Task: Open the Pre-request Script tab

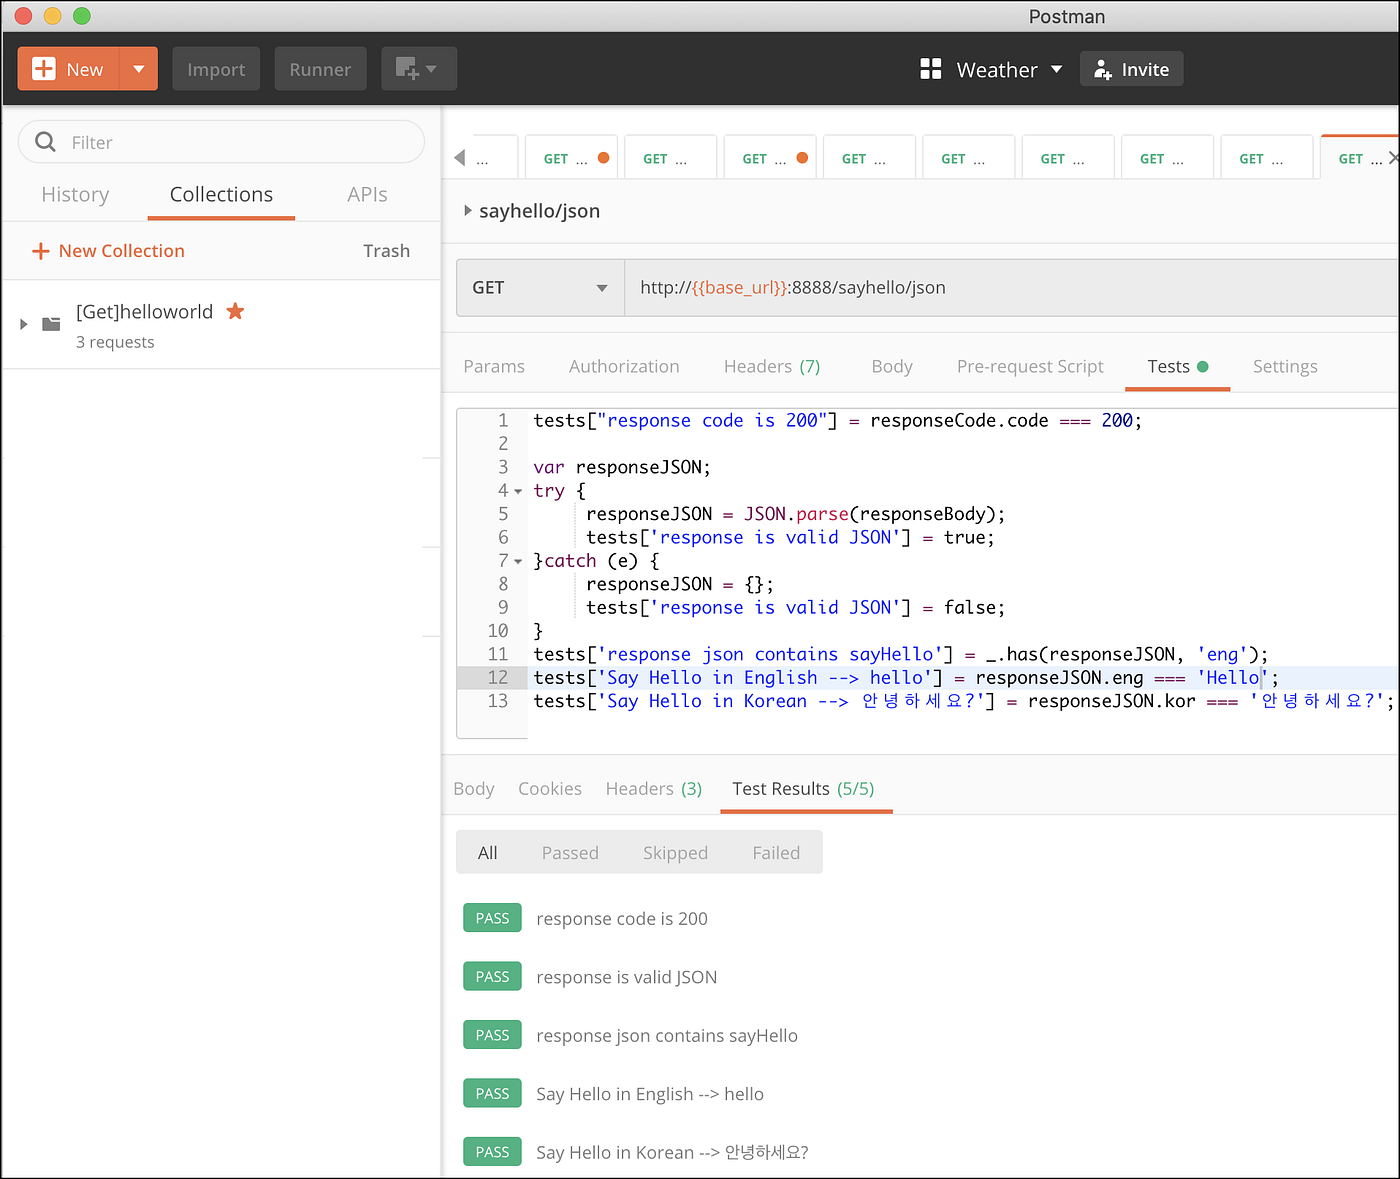Action: (1030, 366)
